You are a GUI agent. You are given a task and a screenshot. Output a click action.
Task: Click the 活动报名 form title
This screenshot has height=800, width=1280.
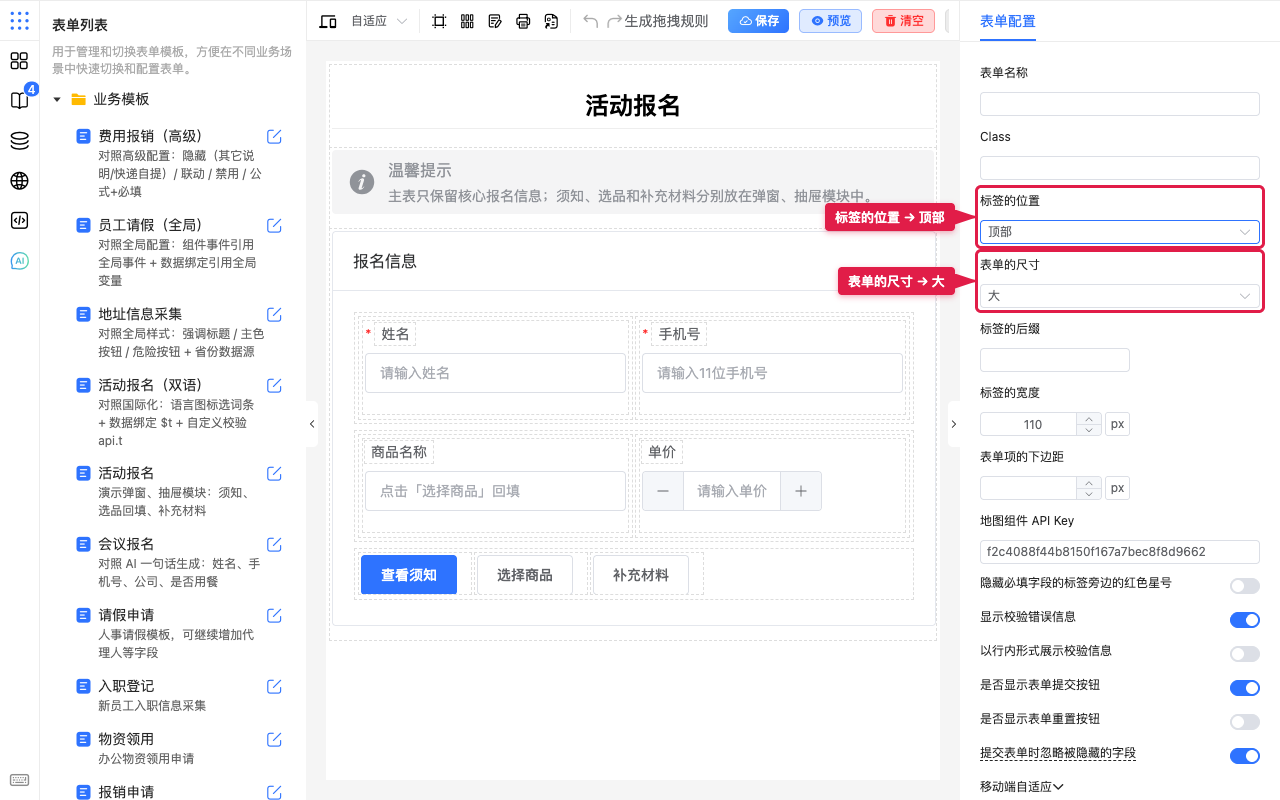coord(633,106)
